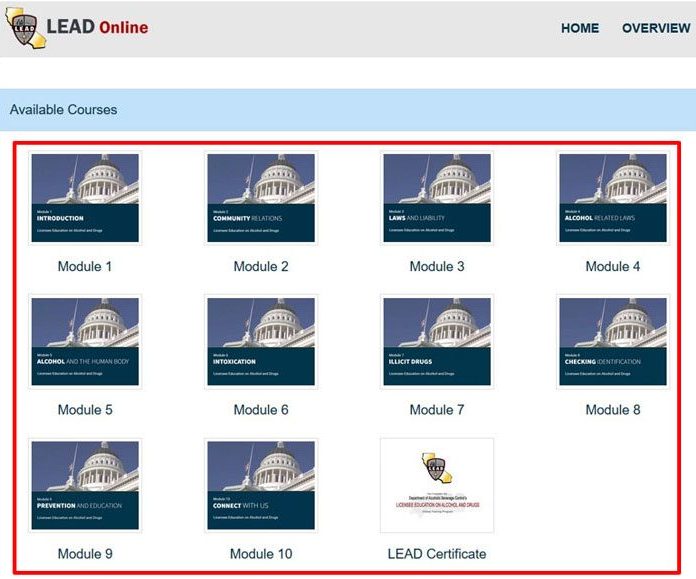696x579 pixels.
Task: Follow the Module 5 text link
Action: (85, 410)
